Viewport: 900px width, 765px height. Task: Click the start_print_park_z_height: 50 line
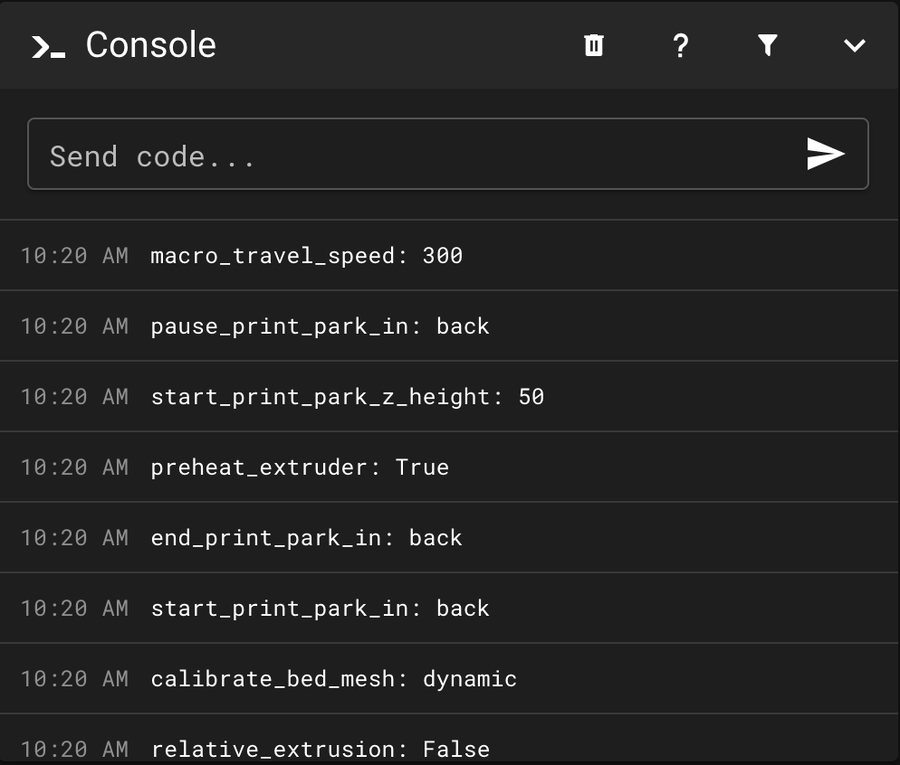point(347,397)
